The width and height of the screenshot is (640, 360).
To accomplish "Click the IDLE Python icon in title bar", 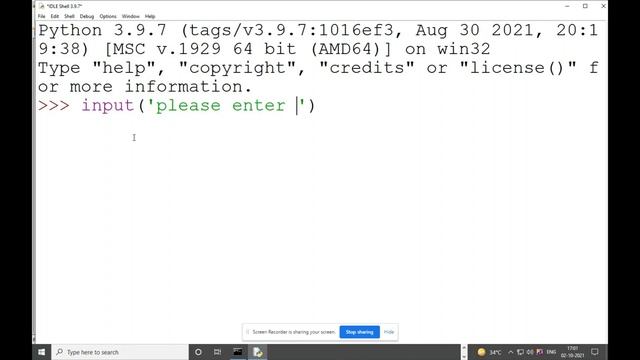I will click(x=42, y=6).
